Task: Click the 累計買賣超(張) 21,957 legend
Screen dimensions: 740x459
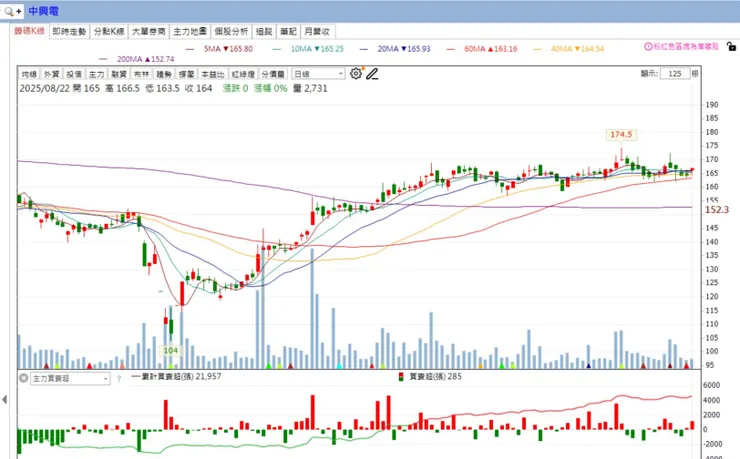Action: point(176,376)
